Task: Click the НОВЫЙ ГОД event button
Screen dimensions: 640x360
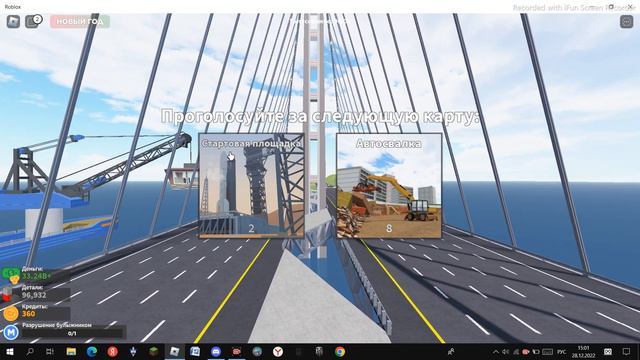Action: (80, 21)
